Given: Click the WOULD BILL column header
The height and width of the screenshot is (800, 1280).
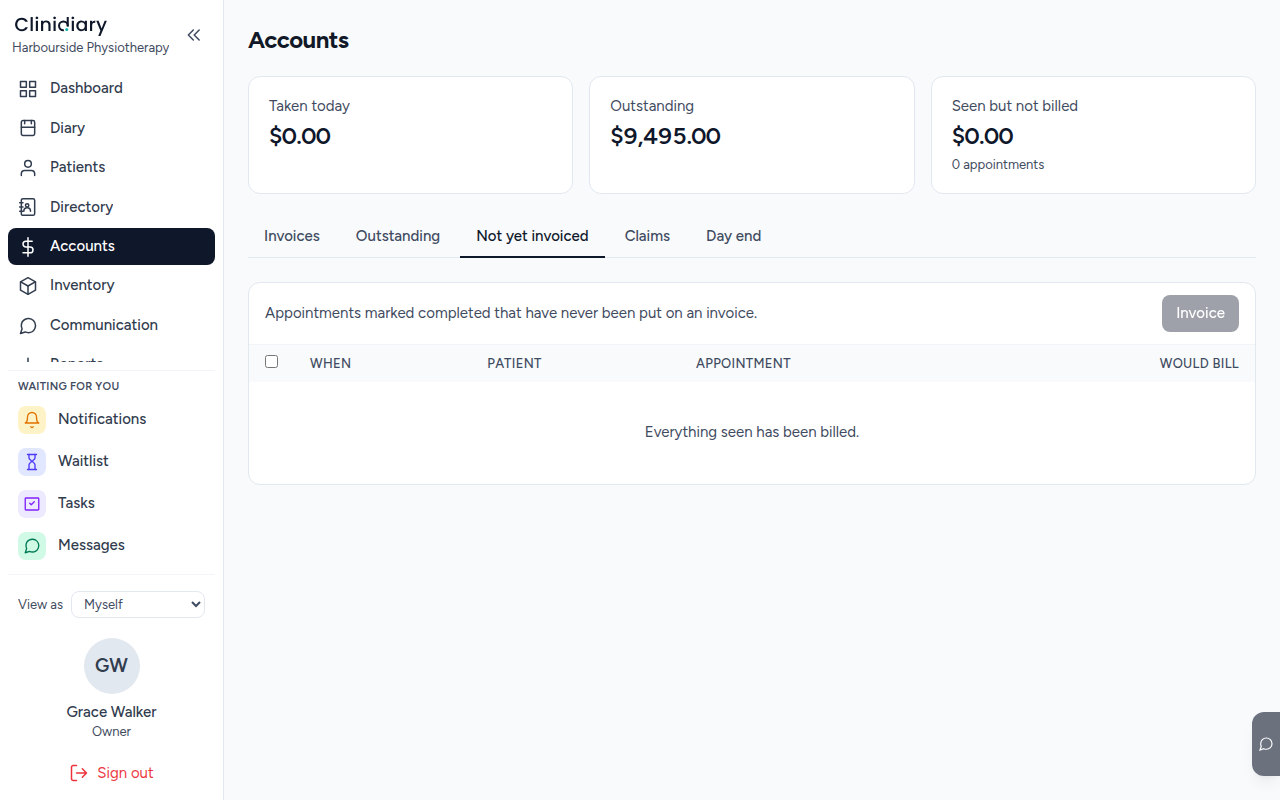Looking at the screenshot, I should [1199, 363].
